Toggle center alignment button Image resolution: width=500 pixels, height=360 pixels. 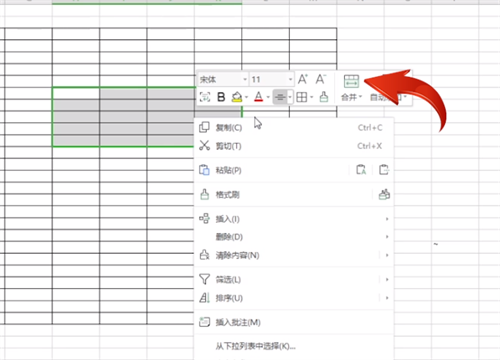pos(280,97)
